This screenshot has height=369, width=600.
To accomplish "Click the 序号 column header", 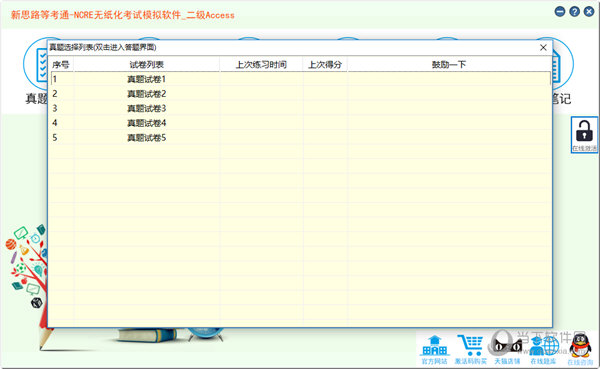I will coord(62,64).
